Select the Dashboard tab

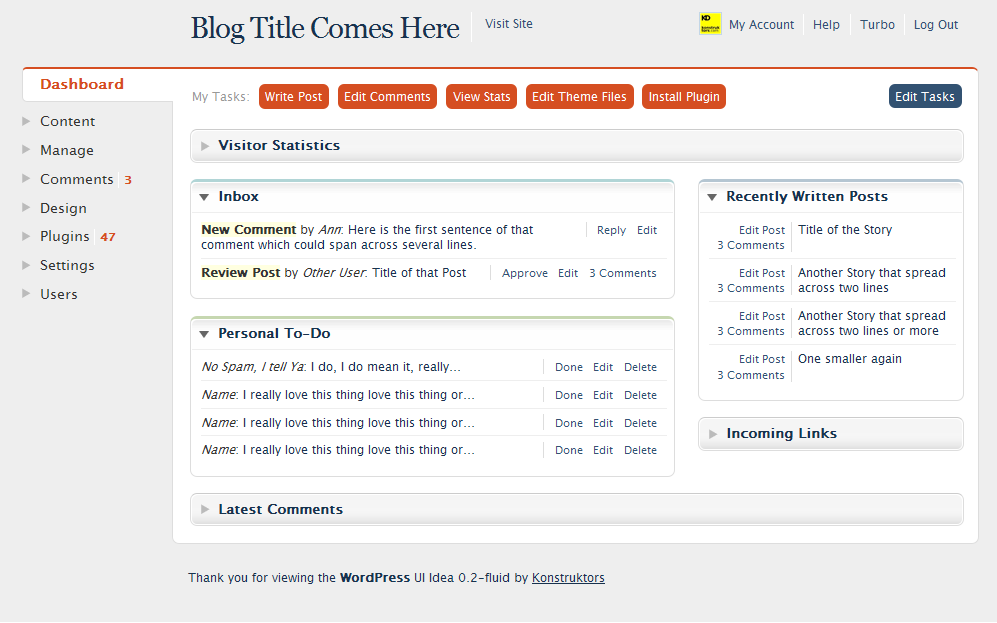point(82,85)
